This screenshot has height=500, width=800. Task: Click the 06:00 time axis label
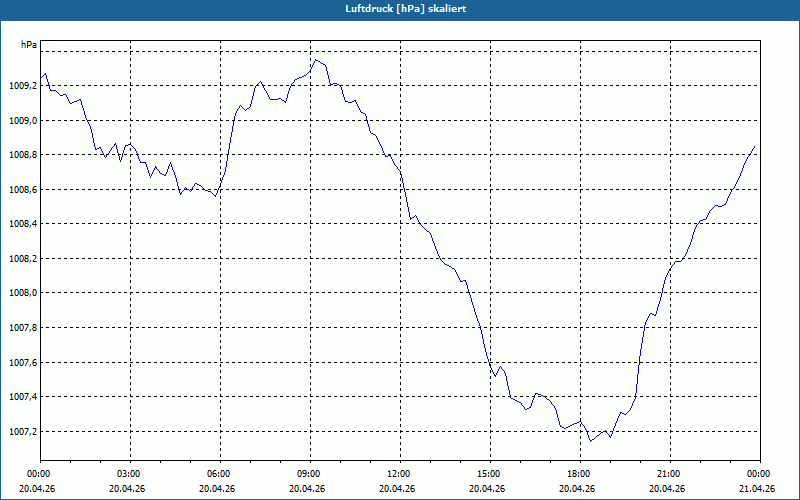pos(220,474)
